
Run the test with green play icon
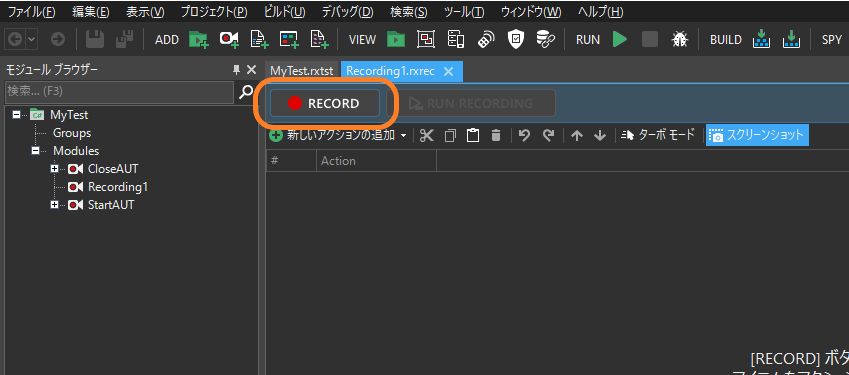point(620,39)
